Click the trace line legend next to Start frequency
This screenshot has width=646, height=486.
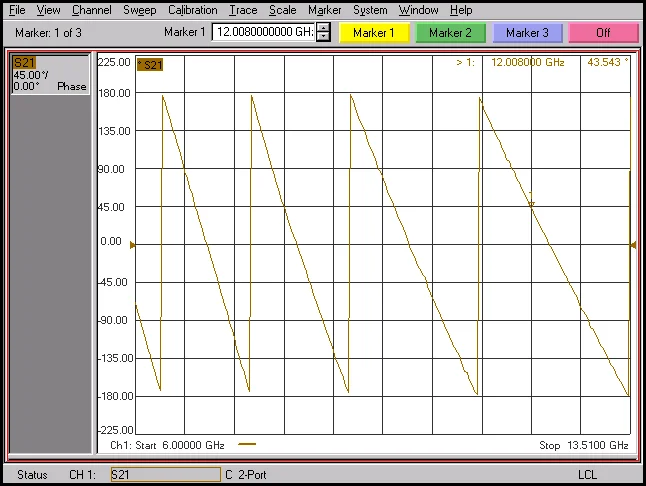point(247,443)
